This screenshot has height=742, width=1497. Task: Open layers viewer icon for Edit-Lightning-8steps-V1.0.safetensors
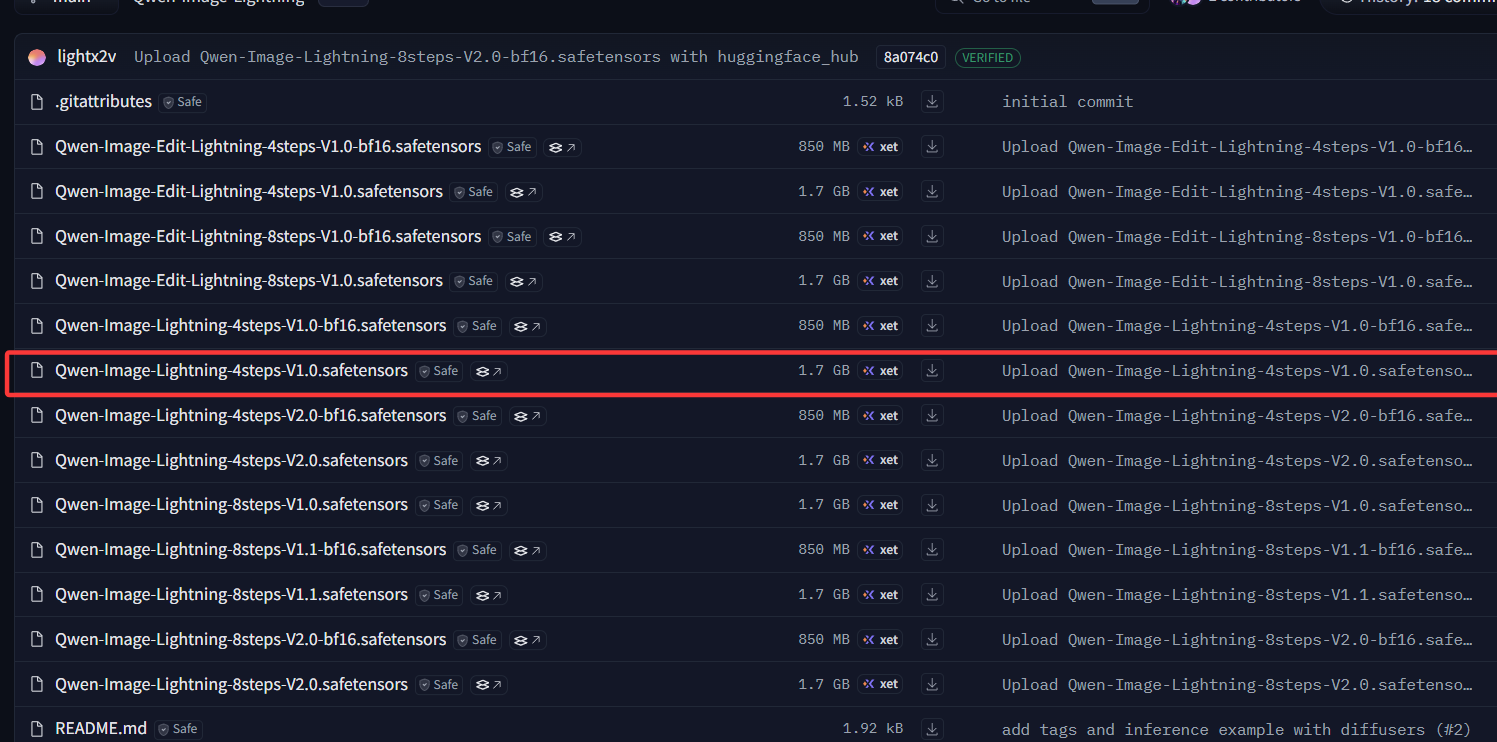(524, 281)
